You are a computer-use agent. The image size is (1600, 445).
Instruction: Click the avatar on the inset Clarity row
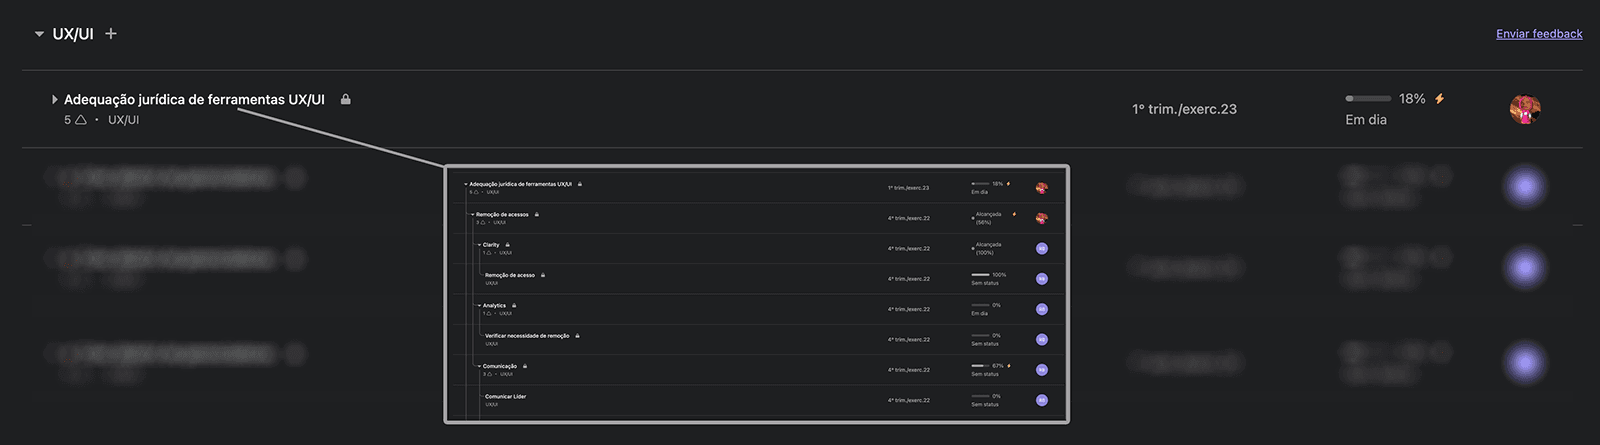[x=1041, y=248]
